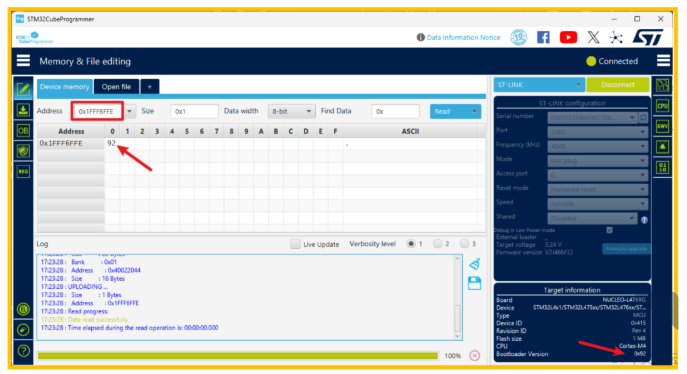
Task: Click the Size input field
Action: coord(194,111)
